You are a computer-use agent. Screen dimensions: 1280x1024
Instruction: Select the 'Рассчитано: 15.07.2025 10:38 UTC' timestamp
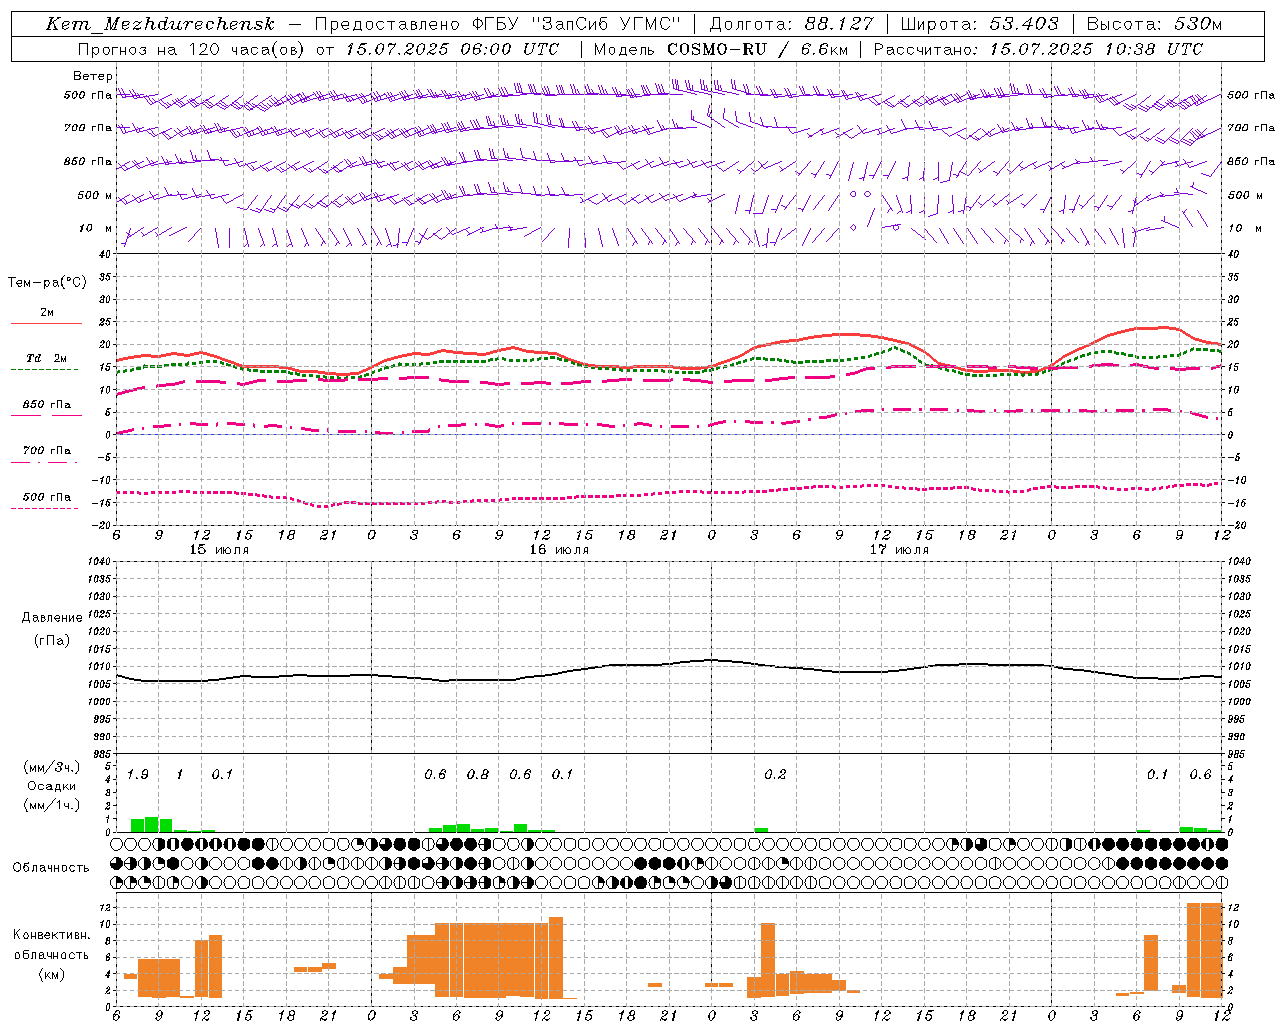click(x=1038, y=49)
